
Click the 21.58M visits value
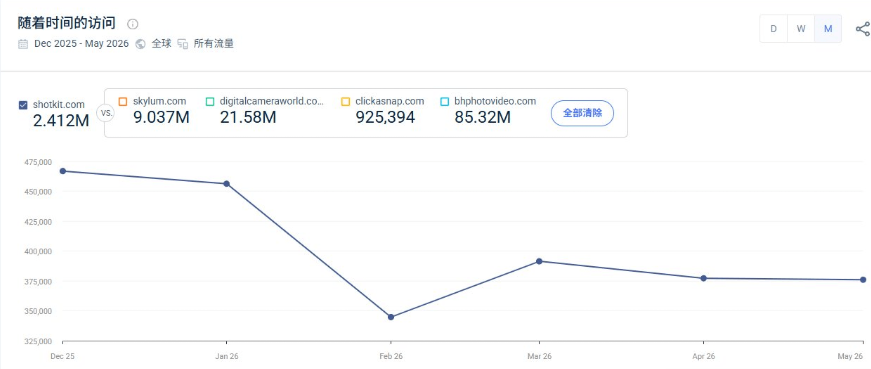[248, 117]
